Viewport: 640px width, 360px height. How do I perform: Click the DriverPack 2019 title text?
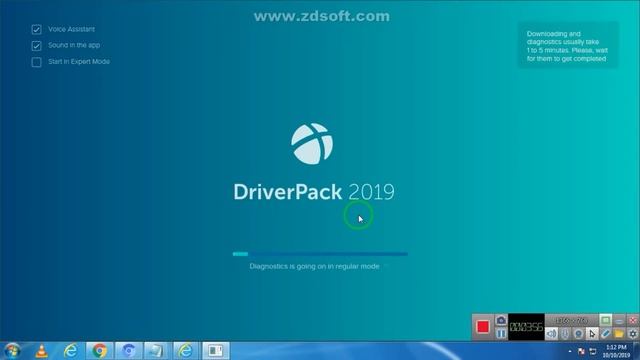coord(314,192)
